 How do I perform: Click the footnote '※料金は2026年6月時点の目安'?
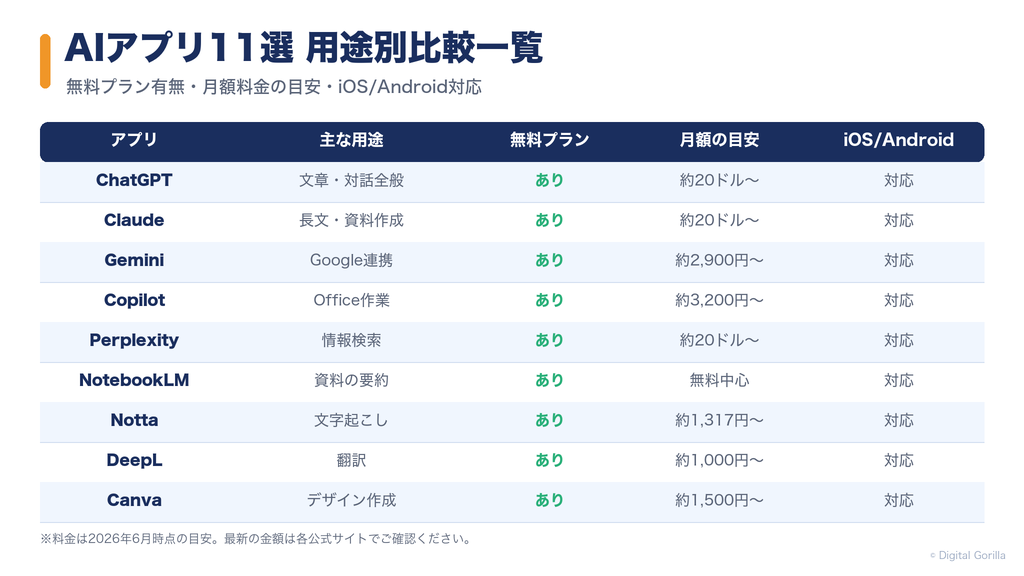pyautogui.click(x=127, y=539)
